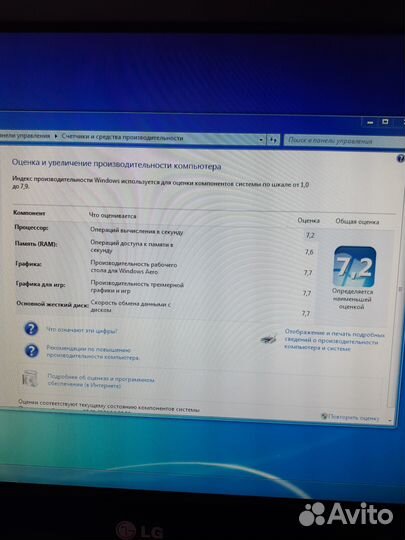
Task: Click the search field 'Поиск в панели управления'
Action: pos(343,141)
